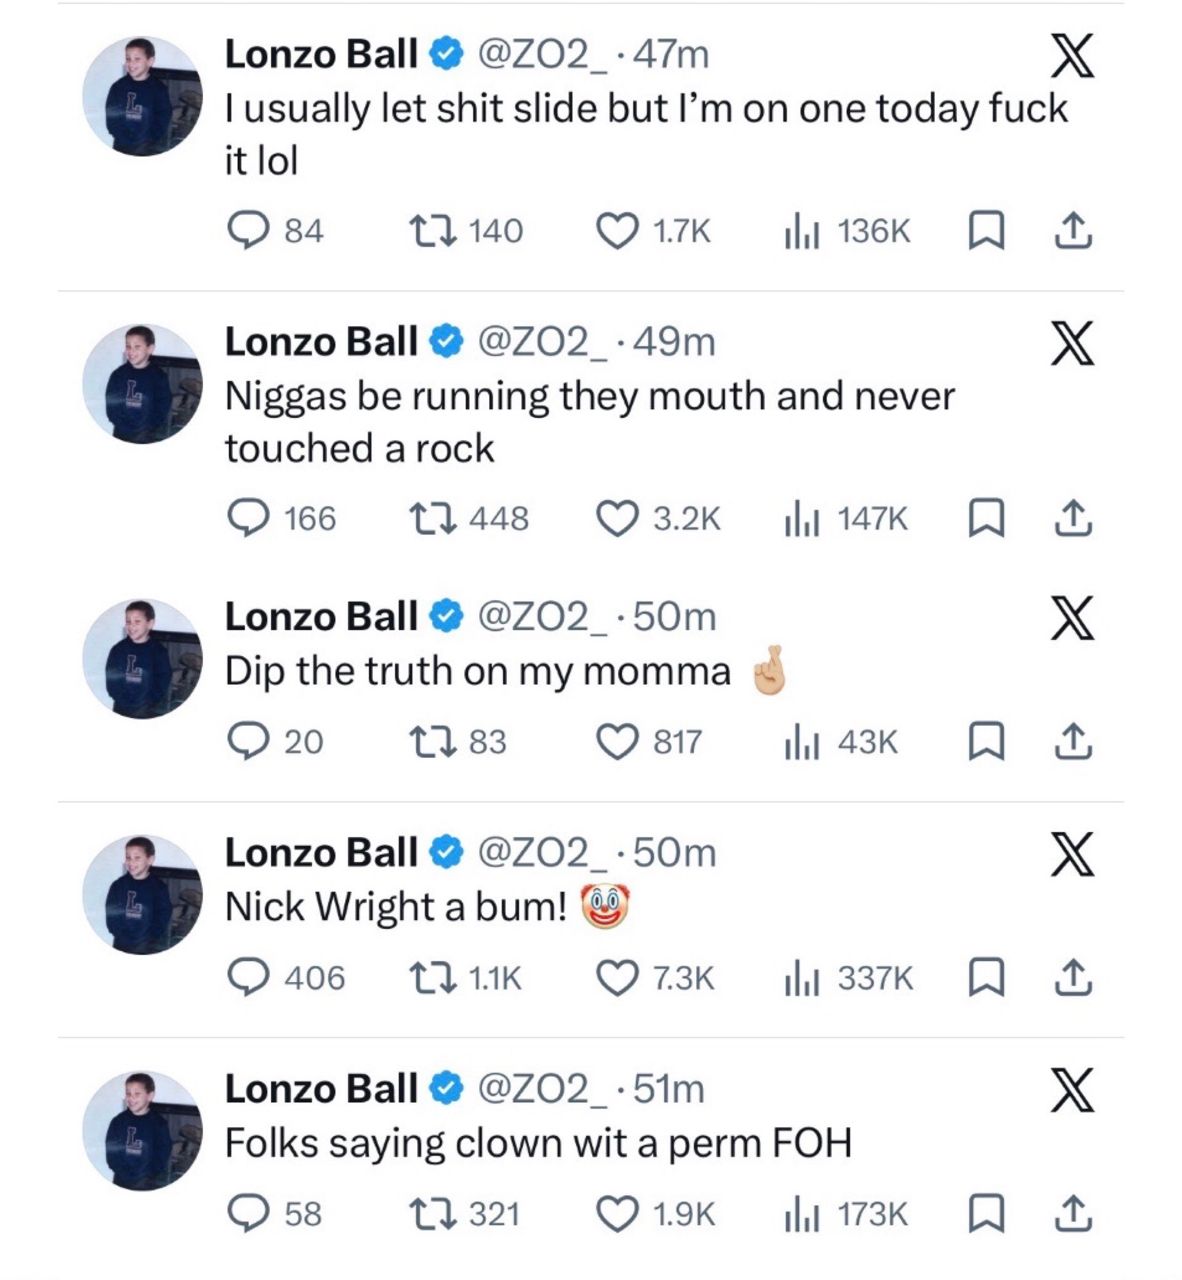This screenshot has width=1182, height=1280.
Task: Like the "Folks saying clown" tweet
Action: pyautogui.click(x=617, y=1213)
